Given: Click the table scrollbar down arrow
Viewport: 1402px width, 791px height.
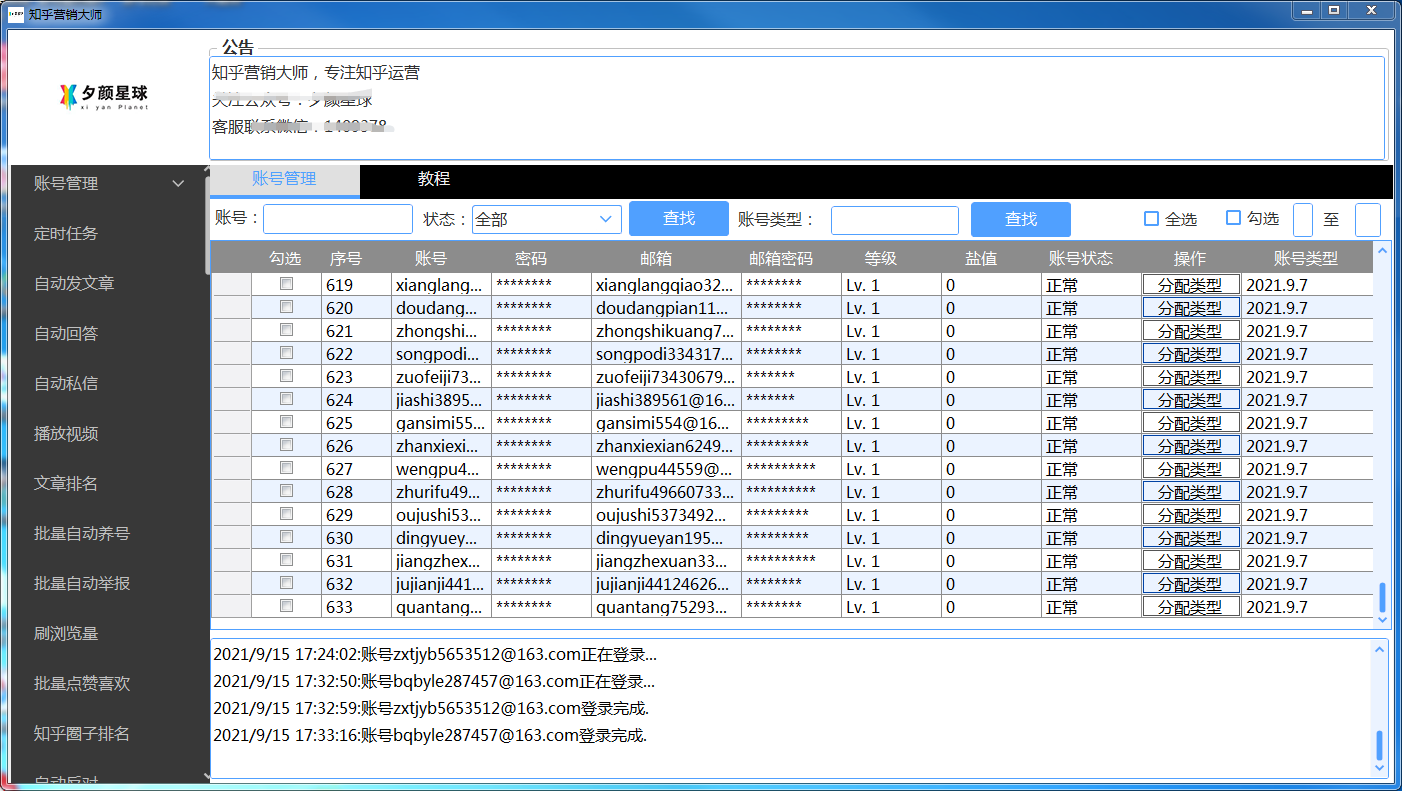Looking at the screenshot, I should (1382, 620).
